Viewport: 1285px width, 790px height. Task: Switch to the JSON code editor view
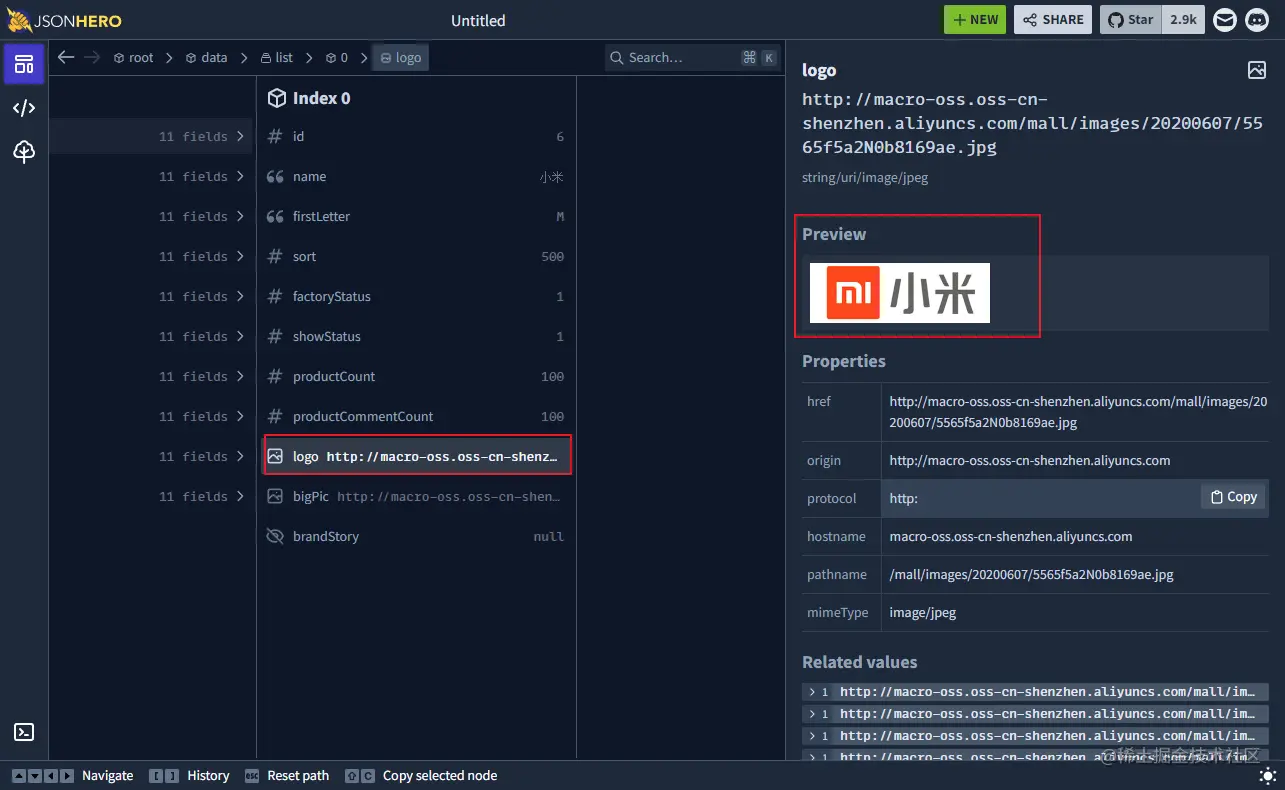click(24, 108)
